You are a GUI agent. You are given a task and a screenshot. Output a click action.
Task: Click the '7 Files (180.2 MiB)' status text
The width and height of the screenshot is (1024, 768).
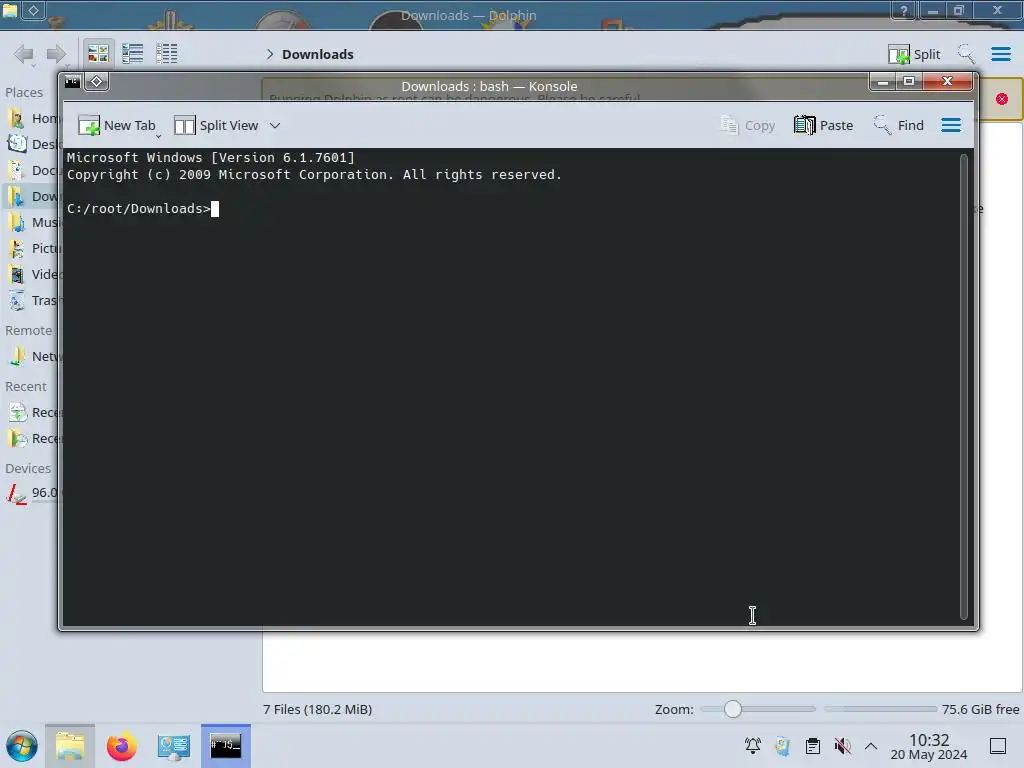[317, 709]
